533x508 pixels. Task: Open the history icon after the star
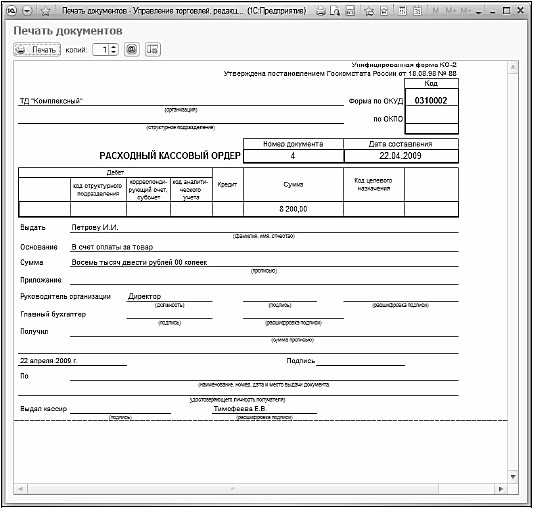[384, 11]
